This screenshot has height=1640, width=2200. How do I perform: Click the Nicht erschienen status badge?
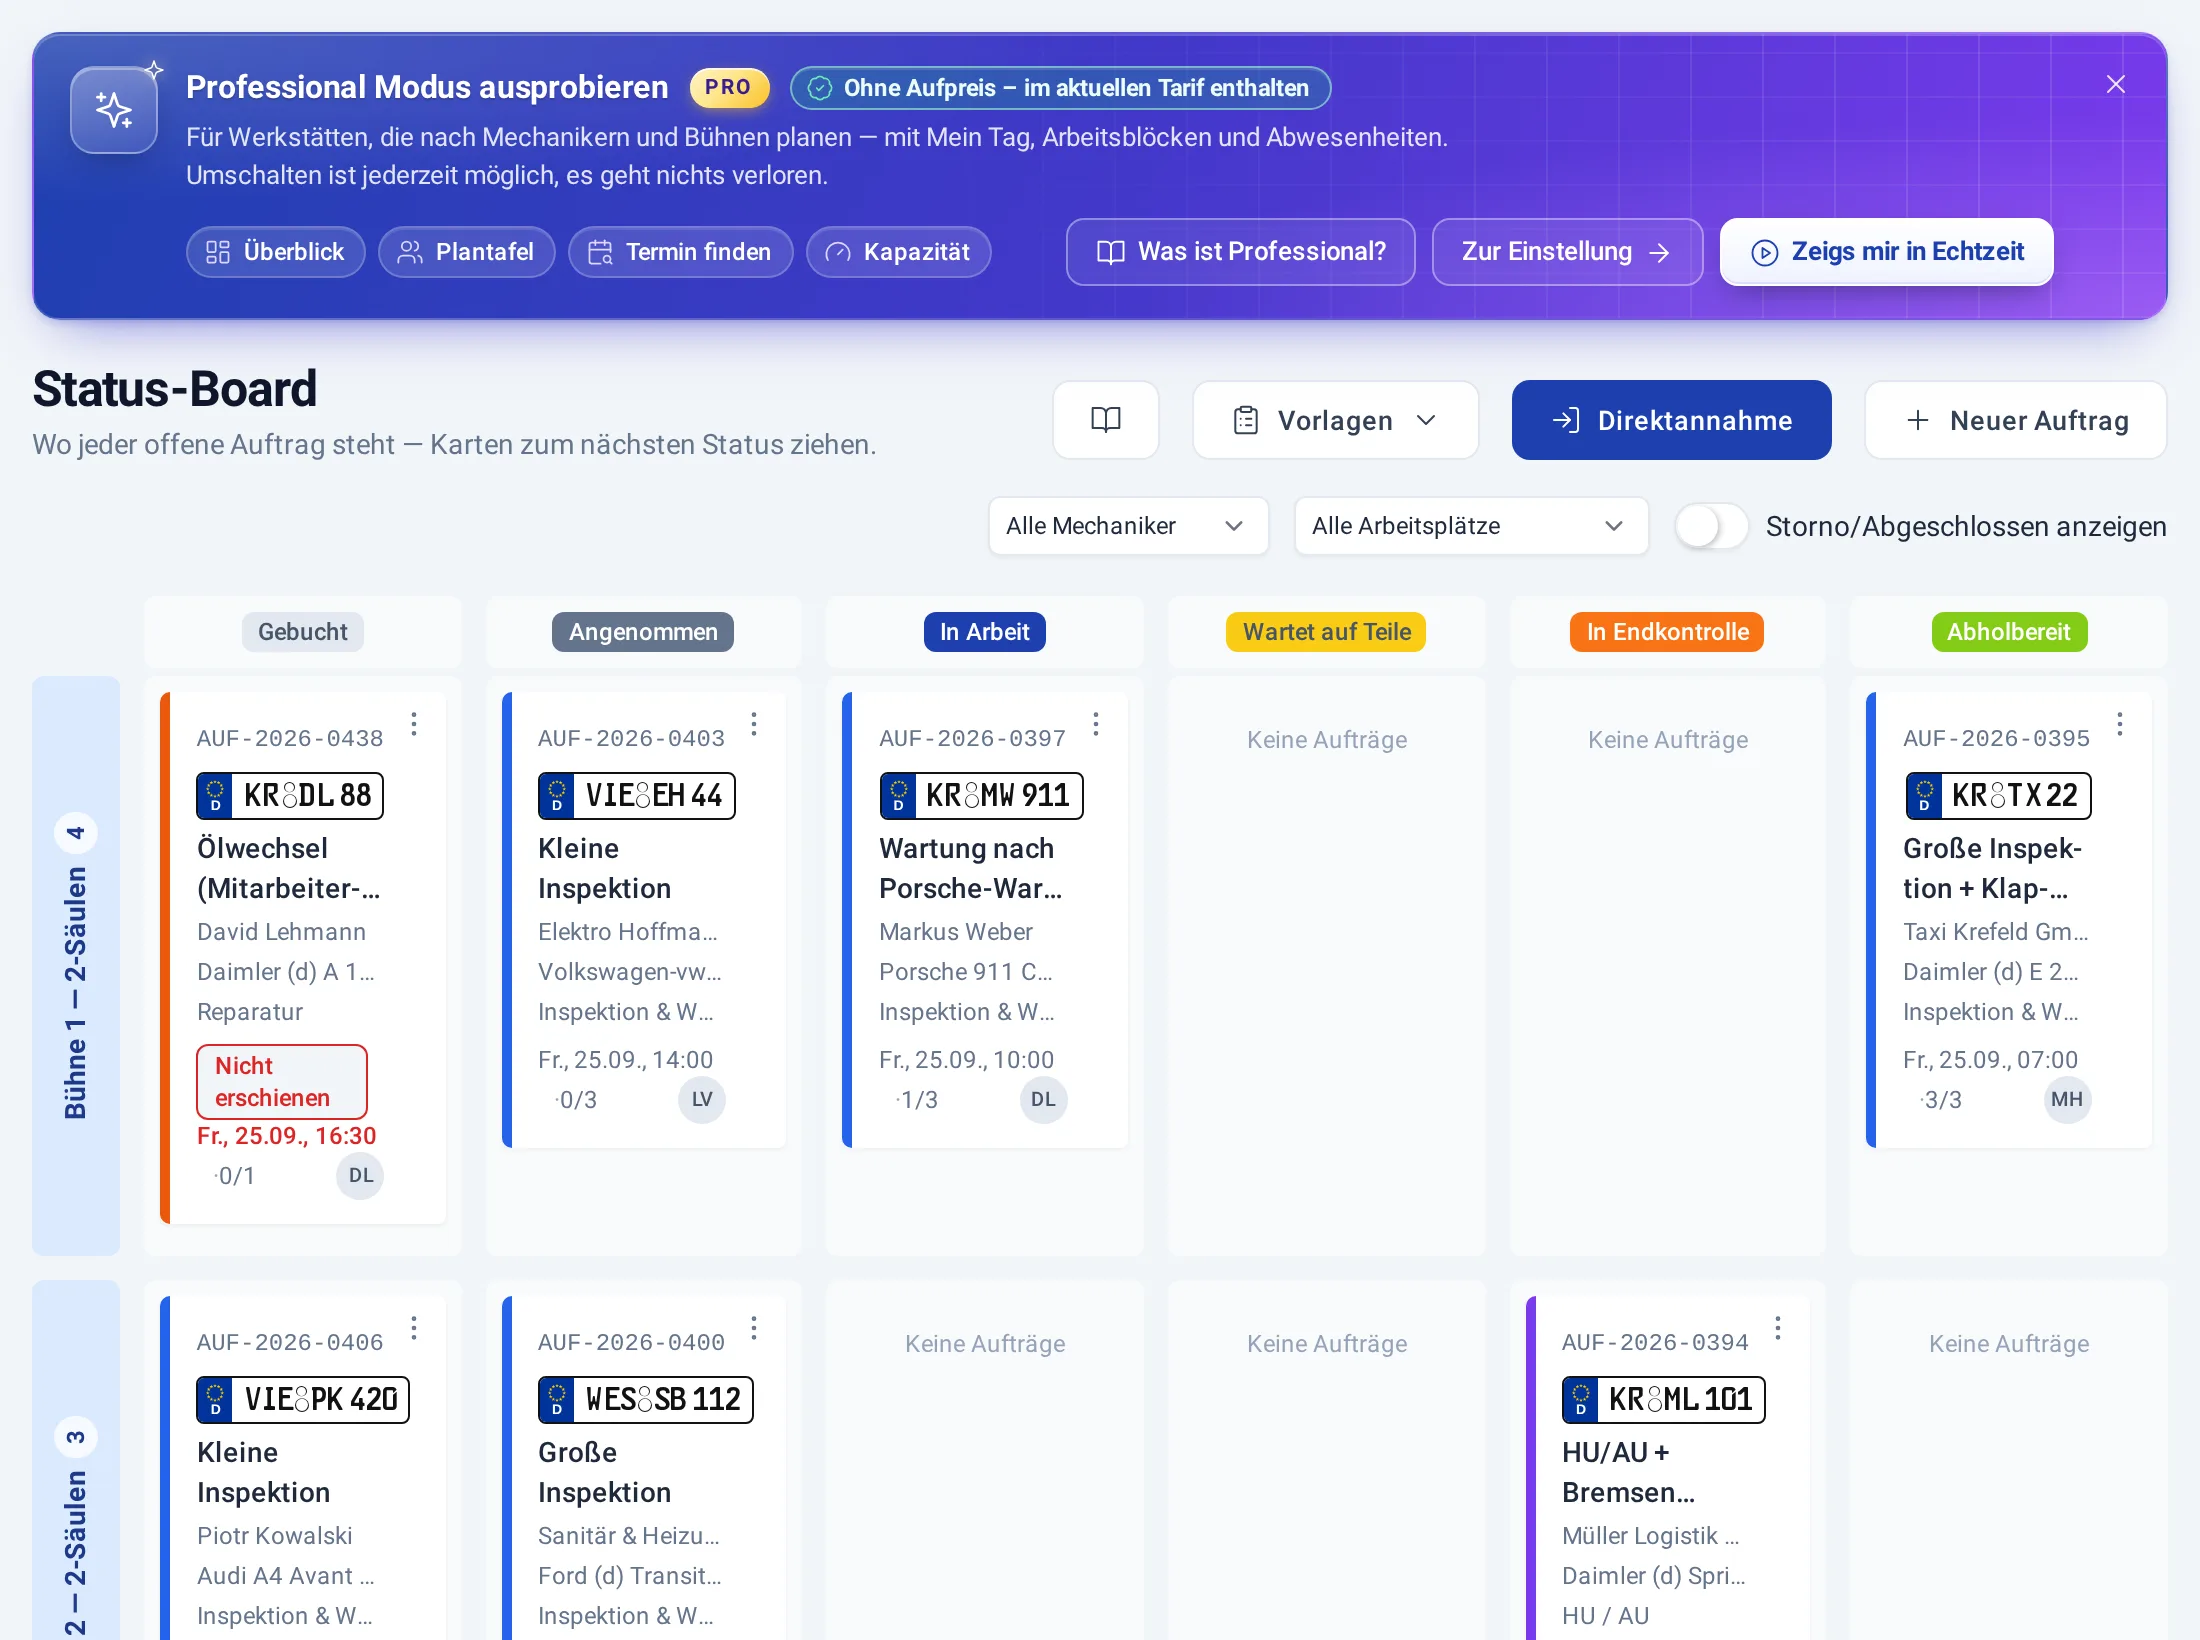[282, 1082]
